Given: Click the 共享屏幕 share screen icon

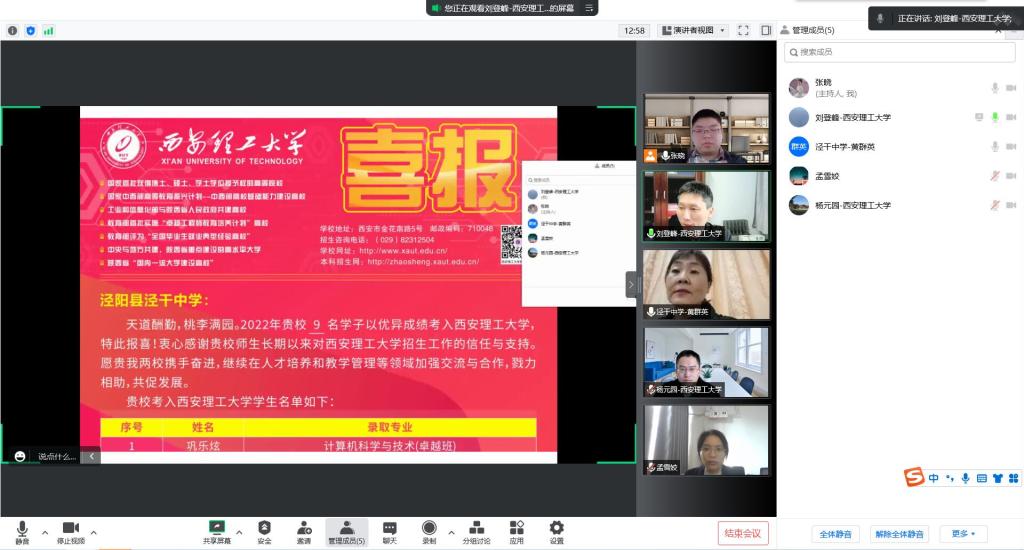Looking at the screenshot, I should [216, 530].
